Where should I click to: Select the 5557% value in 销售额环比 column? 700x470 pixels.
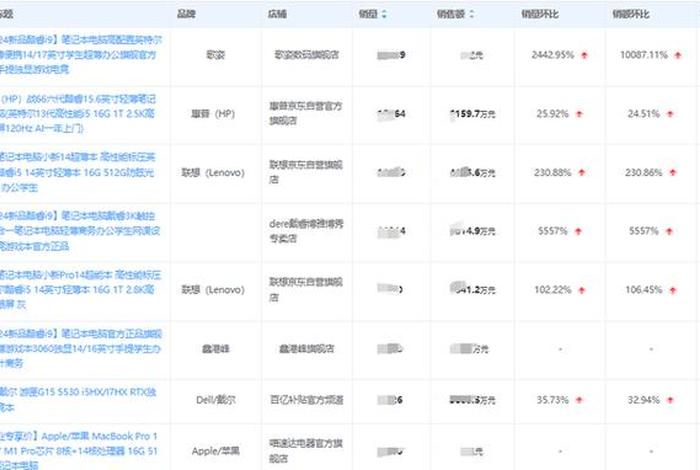(x=644, y=231)
